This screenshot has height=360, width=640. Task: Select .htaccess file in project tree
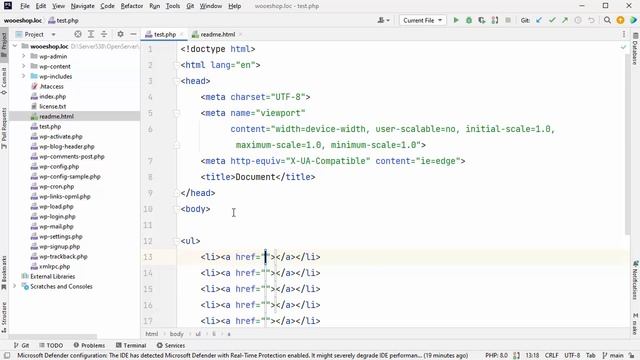pos(51,87)
